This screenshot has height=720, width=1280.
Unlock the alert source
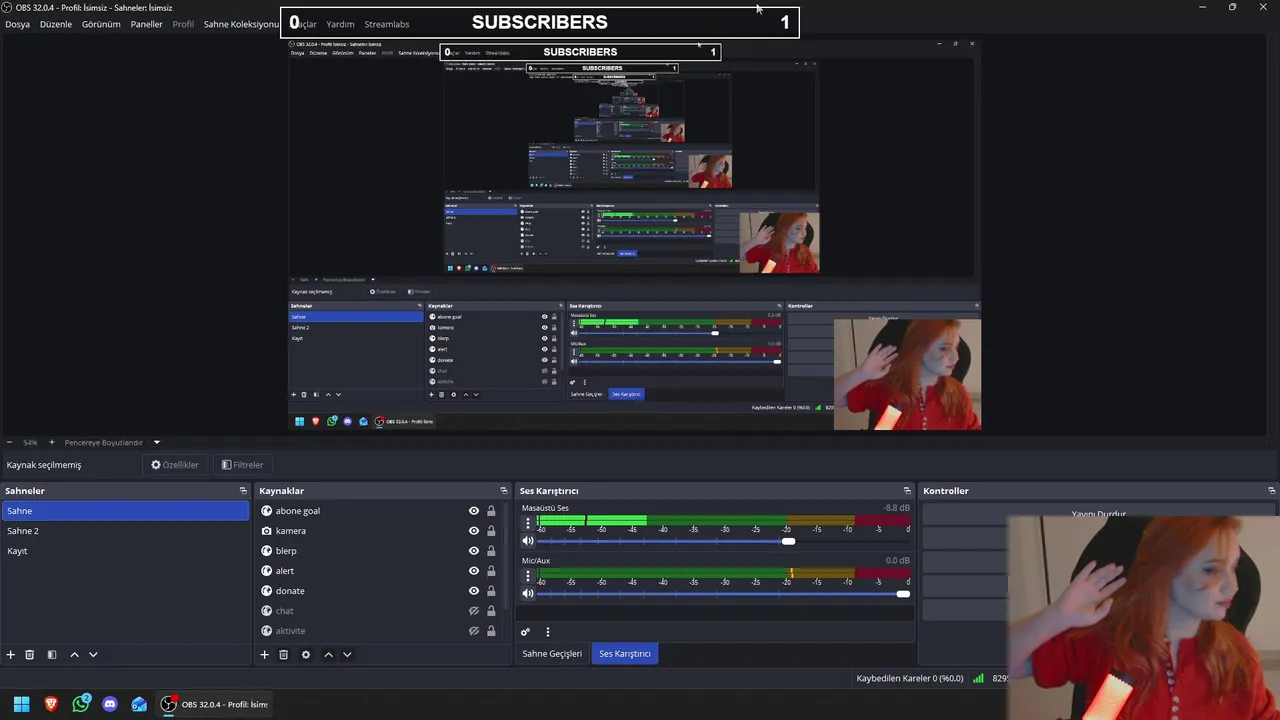point(491,571)
